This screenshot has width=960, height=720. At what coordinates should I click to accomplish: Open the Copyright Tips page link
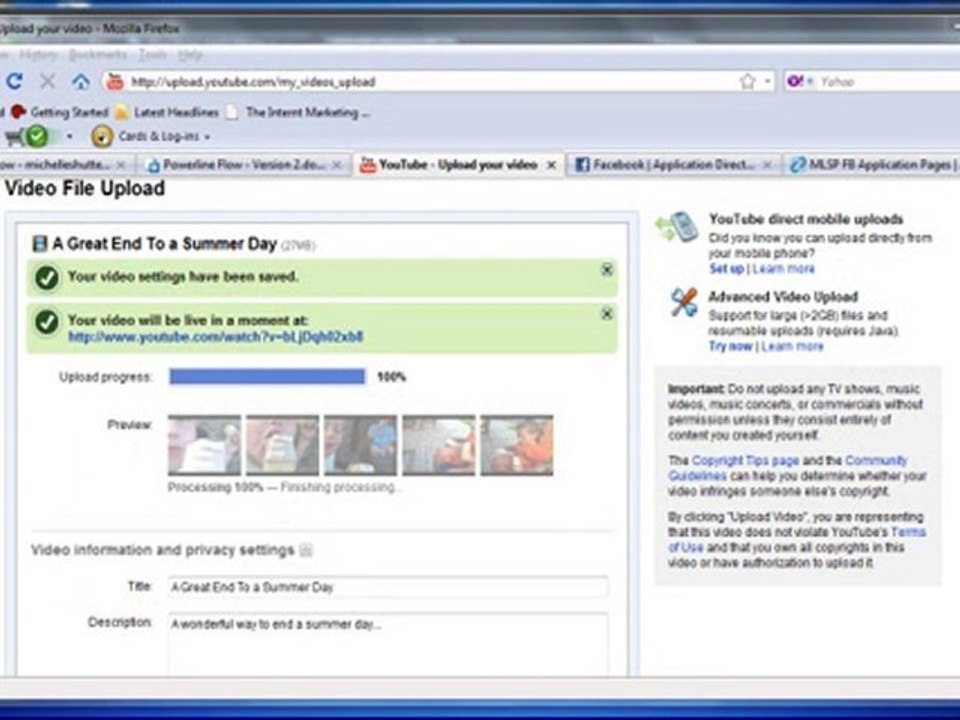(x=745, y=460)
